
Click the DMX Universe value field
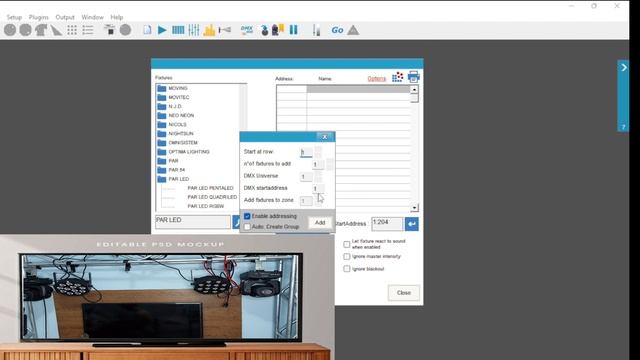(x=306, y=176)
